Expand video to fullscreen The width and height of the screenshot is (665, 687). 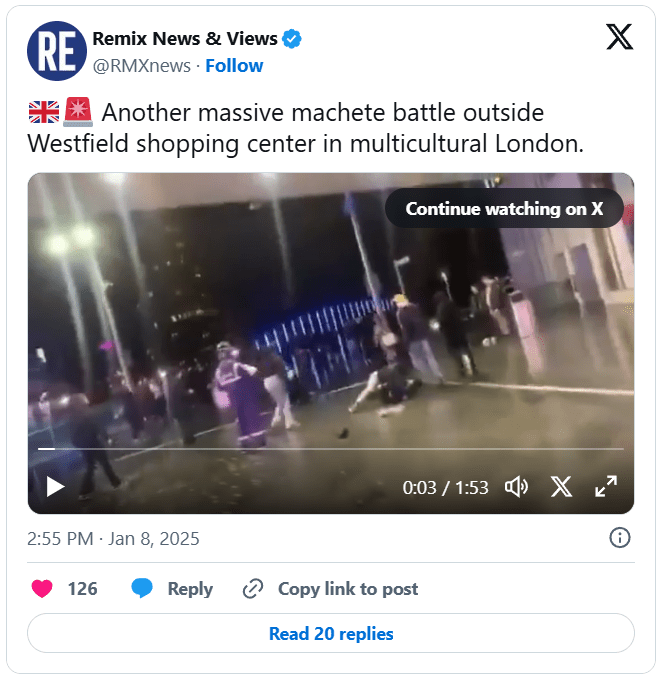tap(606, 487)
